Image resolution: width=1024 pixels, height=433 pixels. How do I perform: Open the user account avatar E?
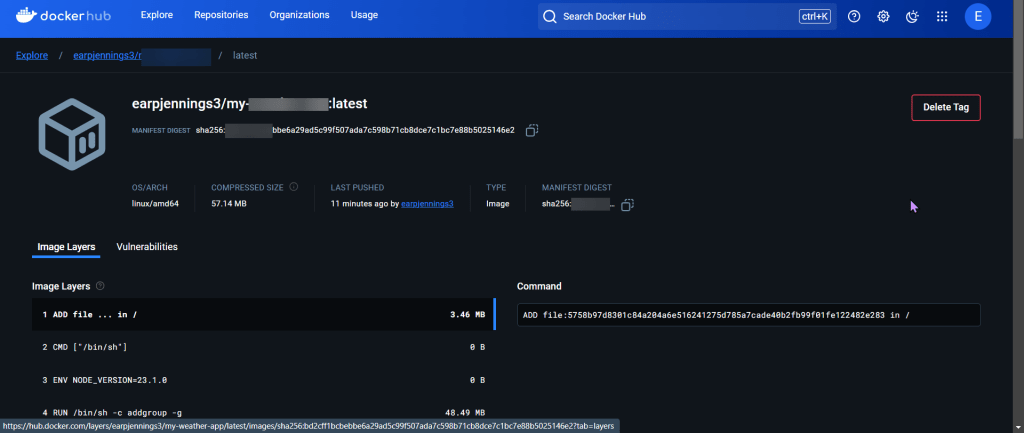[x=978, y=16]
